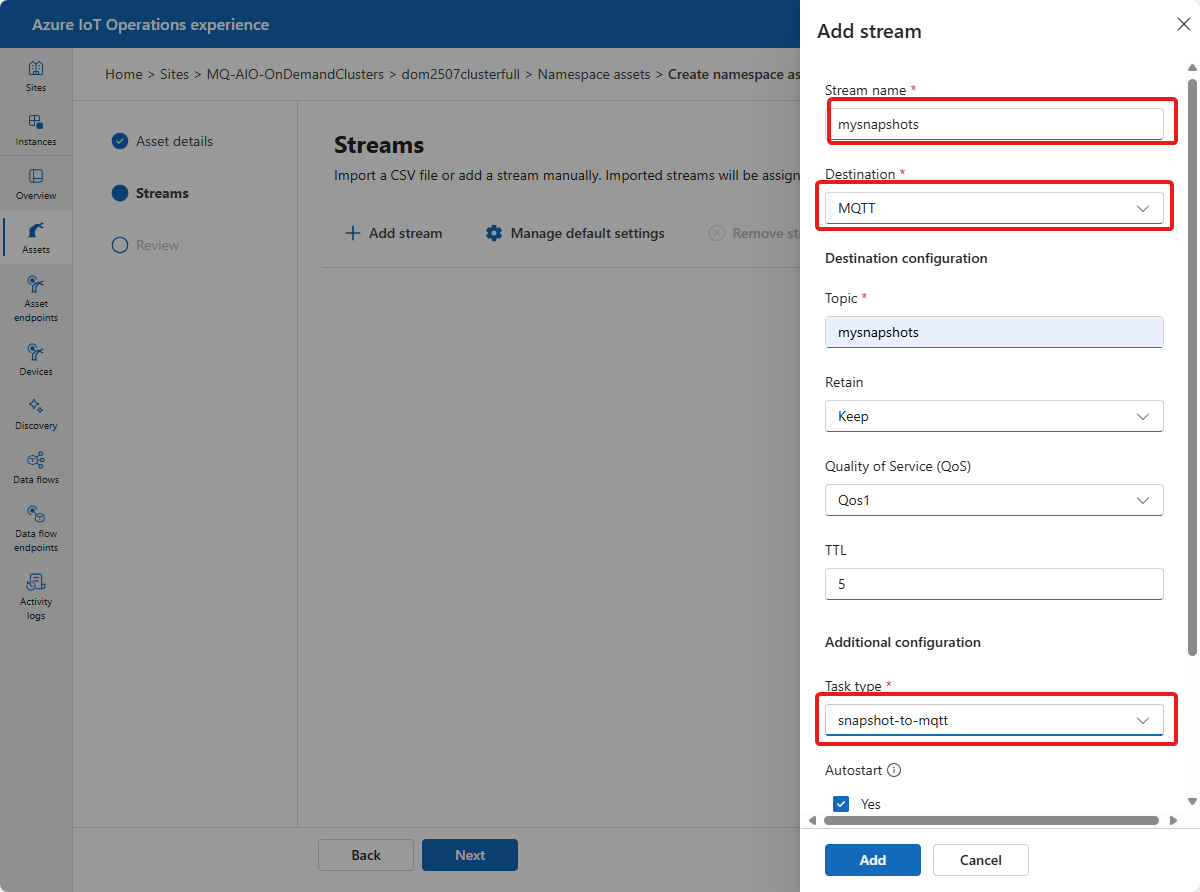Open the Instances sidebar icon

(x=36, y=130)
